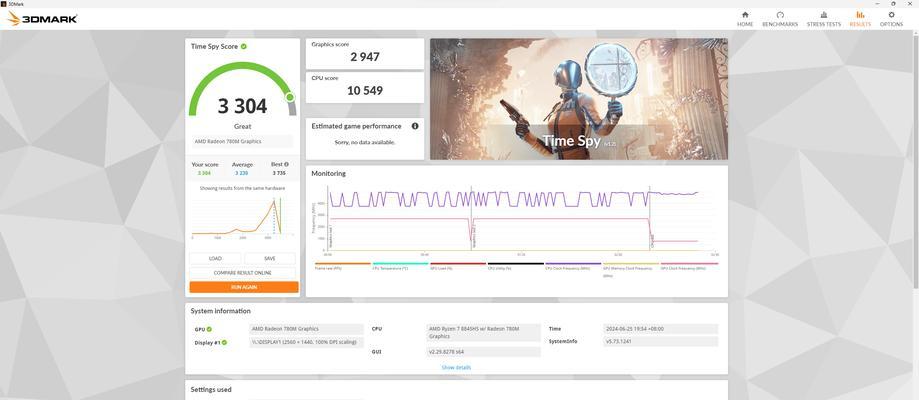919x400 pixels.
Task: Expand system info via Show details
Action: pos(456,368)
